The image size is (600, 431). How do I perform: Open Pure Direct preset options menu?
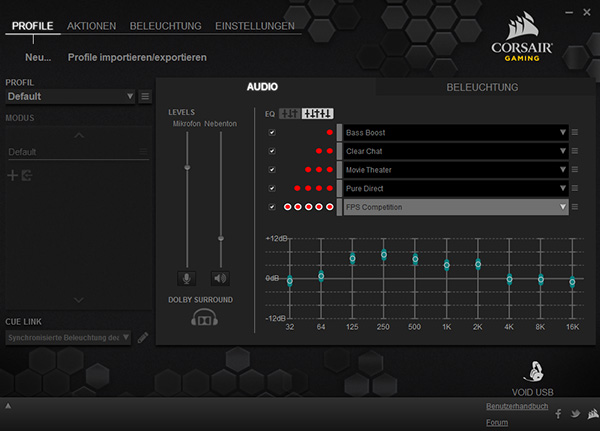click(x=574, y=188)
